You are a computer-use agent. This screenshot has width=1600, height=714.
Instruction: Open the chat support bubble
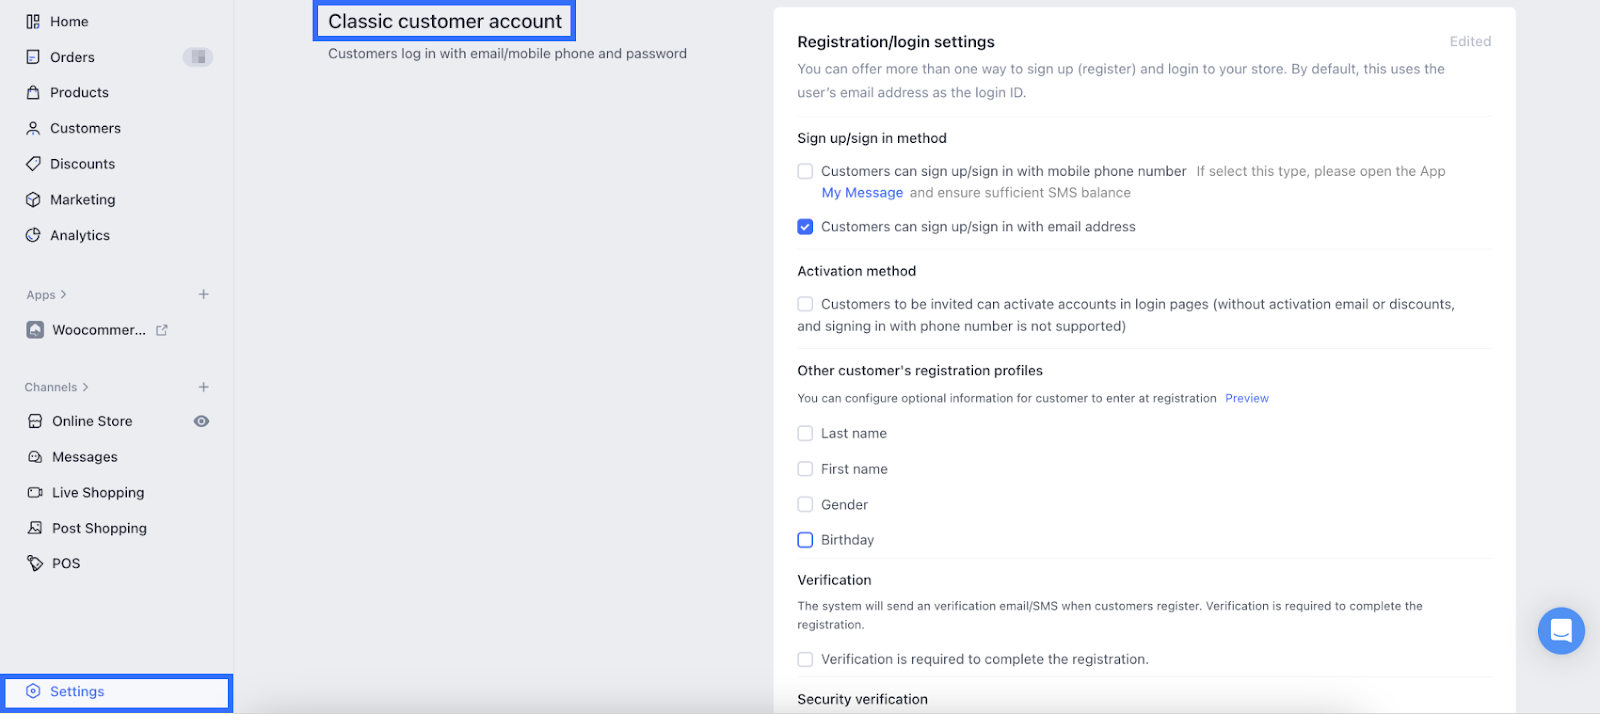(1560, 631)
